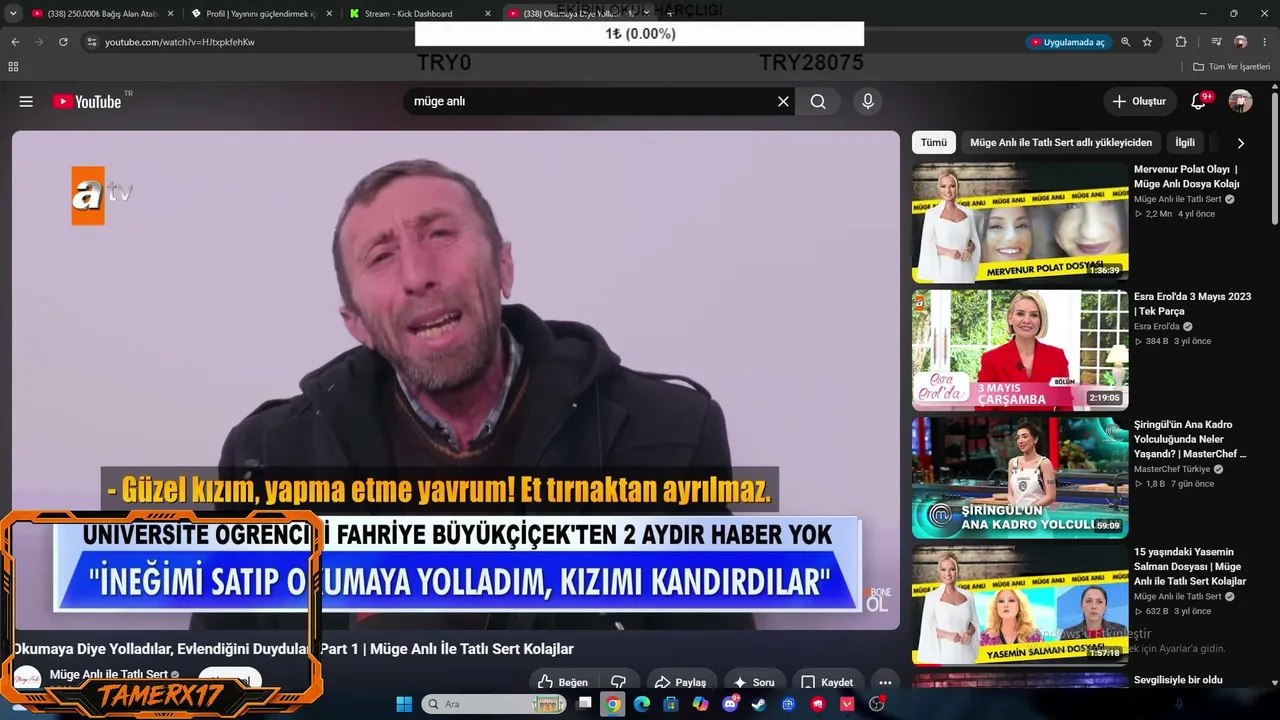Image resolution: width=1280 pixels, height=720 pixels.
Task: Open Google Chrome from the taskbar
Action: 613,704
